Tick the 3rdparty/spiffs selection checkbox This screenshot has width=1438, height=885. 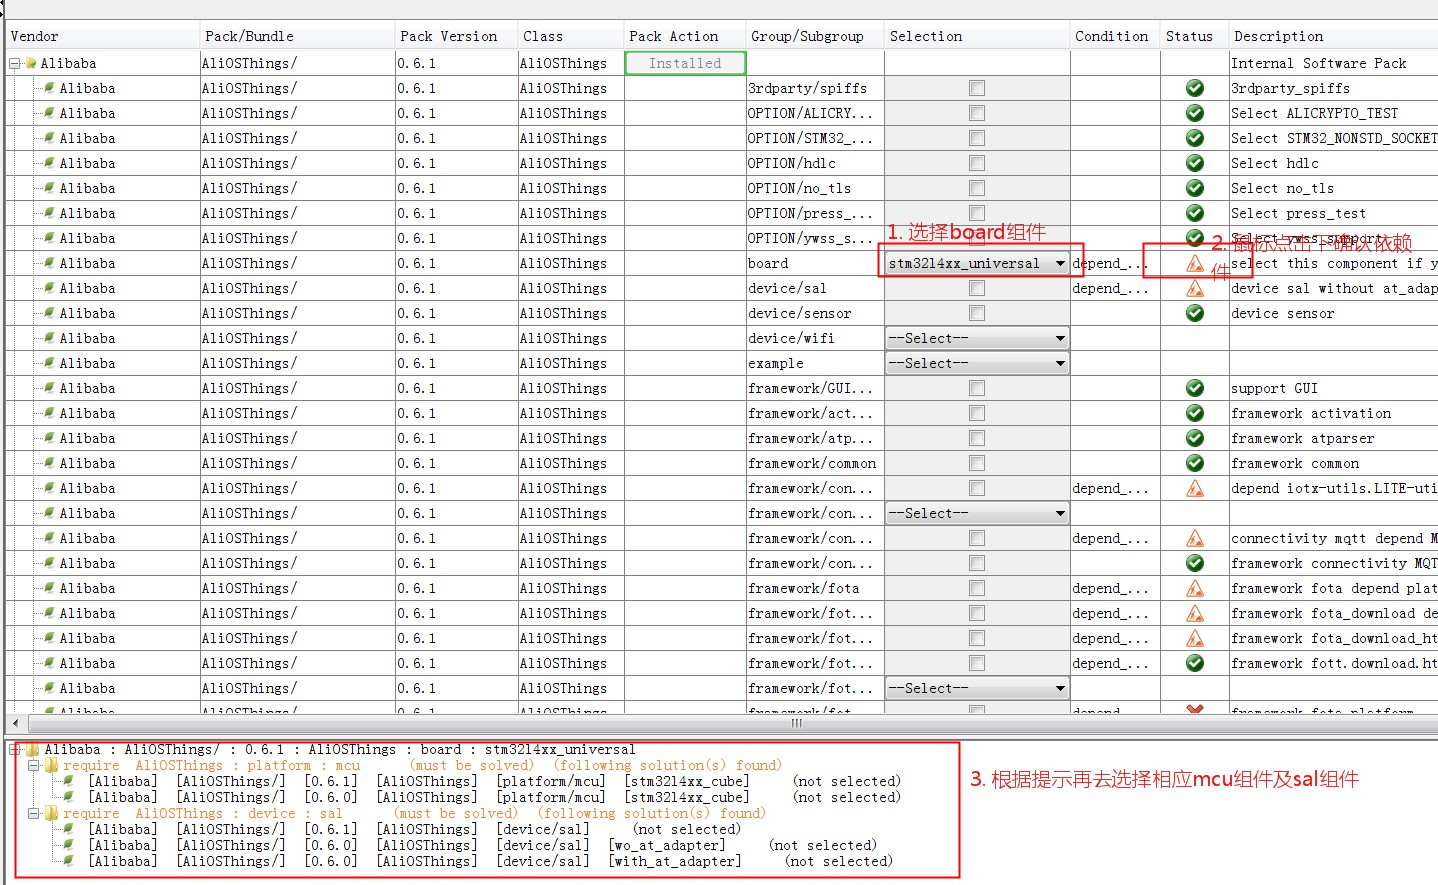pos(977,88)
